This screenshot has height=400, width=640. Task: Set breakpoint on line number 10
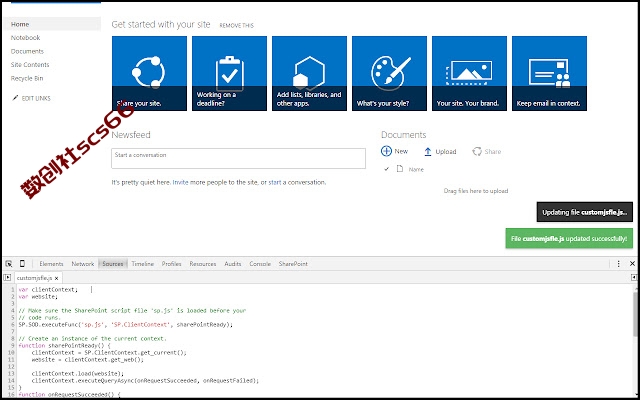click(x=11, y=352)
